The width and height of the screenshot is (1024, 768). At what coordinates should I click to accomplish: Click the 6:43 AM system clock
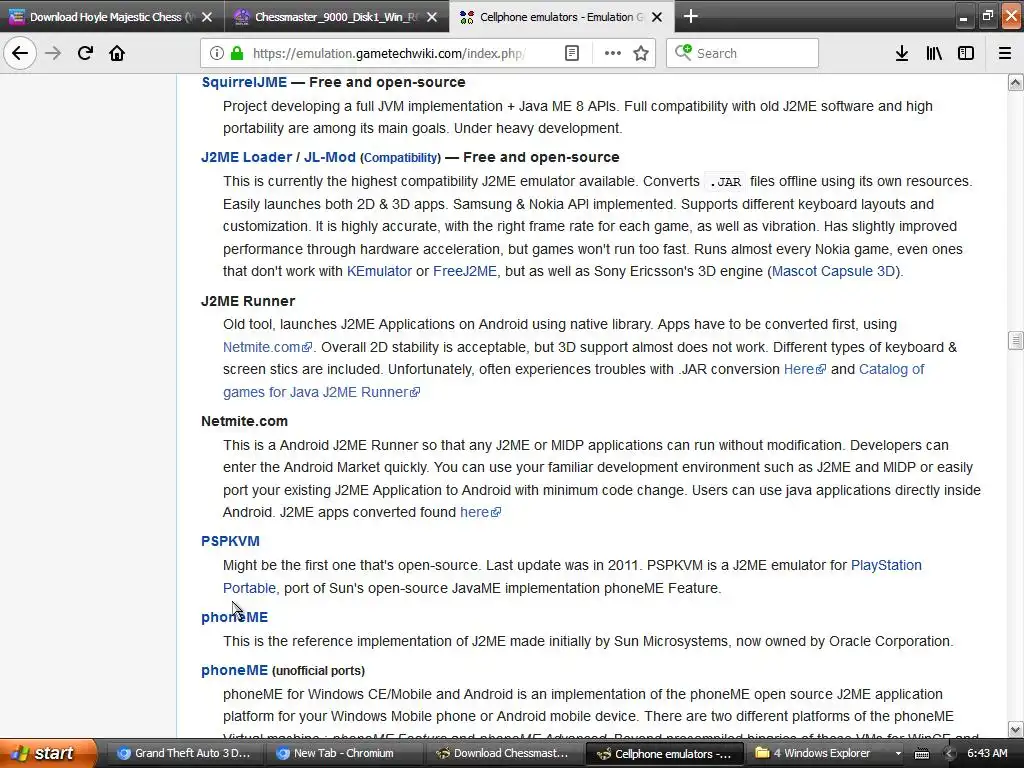pos(987,753)
